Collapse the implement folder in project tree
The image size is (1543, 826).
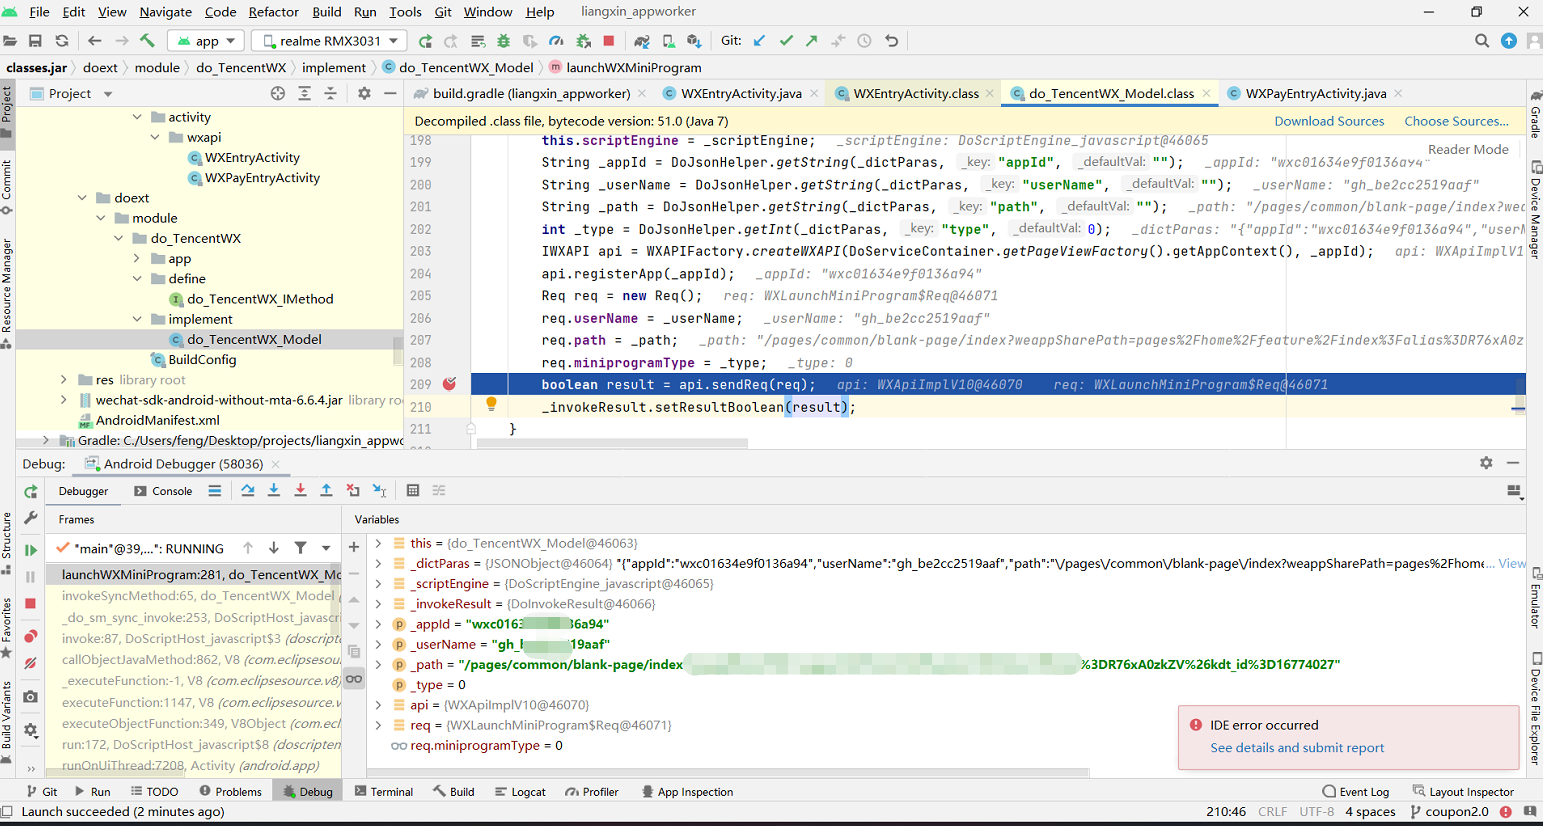coord(137,319)
